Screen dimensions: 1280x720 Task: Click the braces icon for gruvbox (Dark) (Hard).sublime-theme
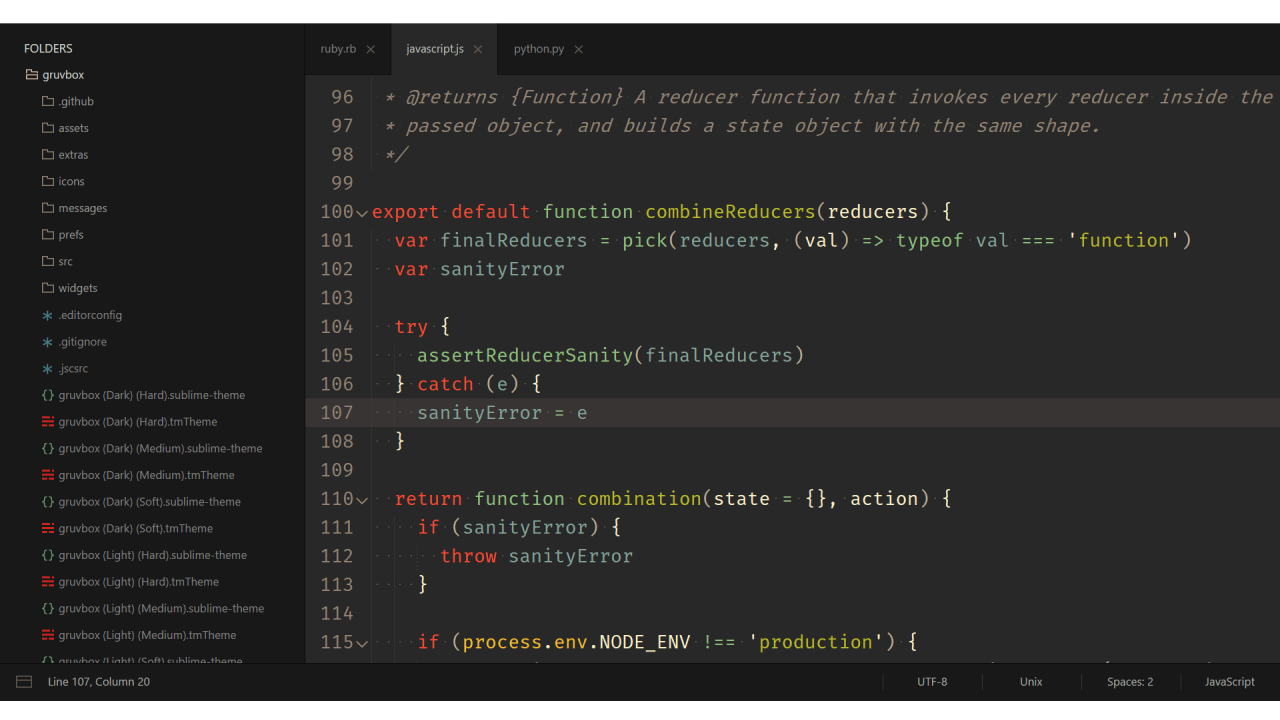[47, 395]
